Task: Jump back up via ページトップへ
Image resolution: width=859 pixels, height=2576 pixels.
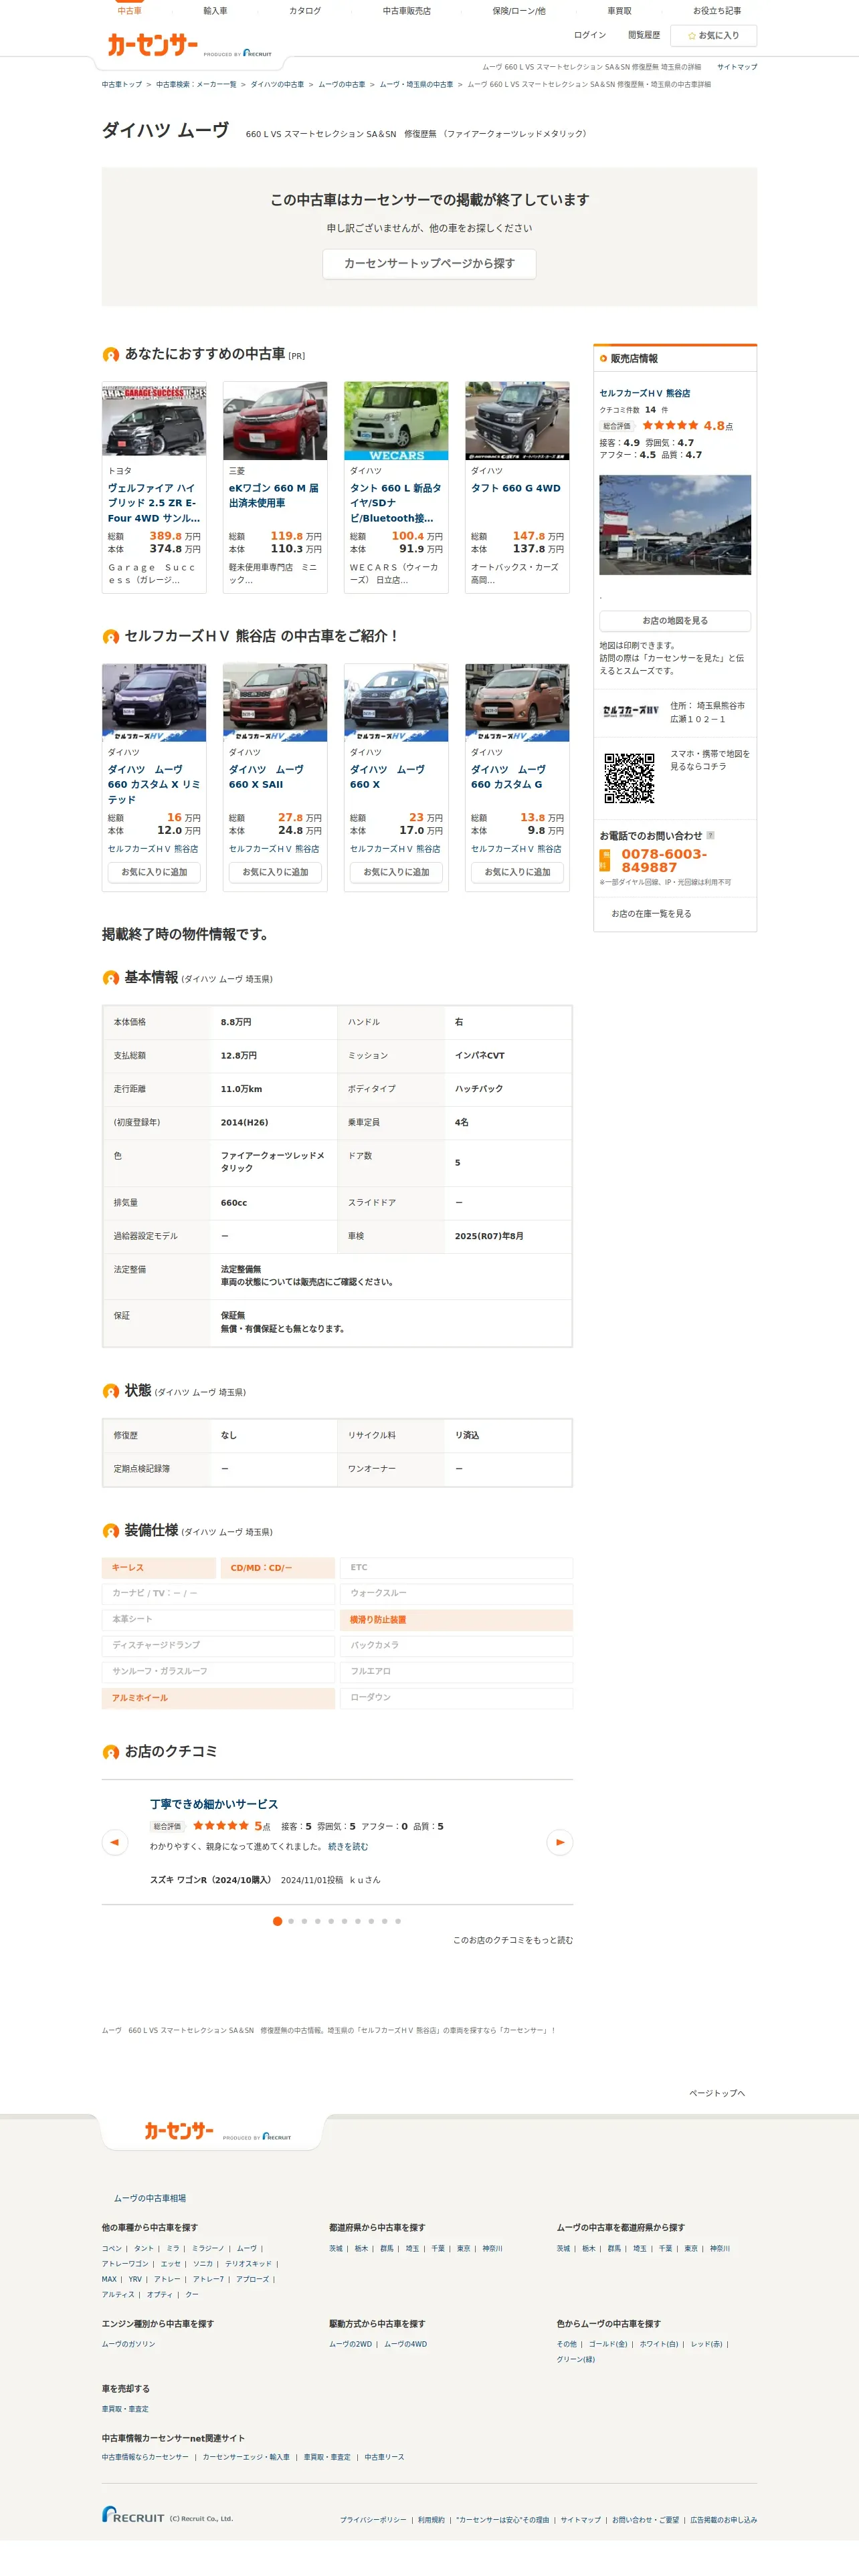Action: click(717, 2093)
